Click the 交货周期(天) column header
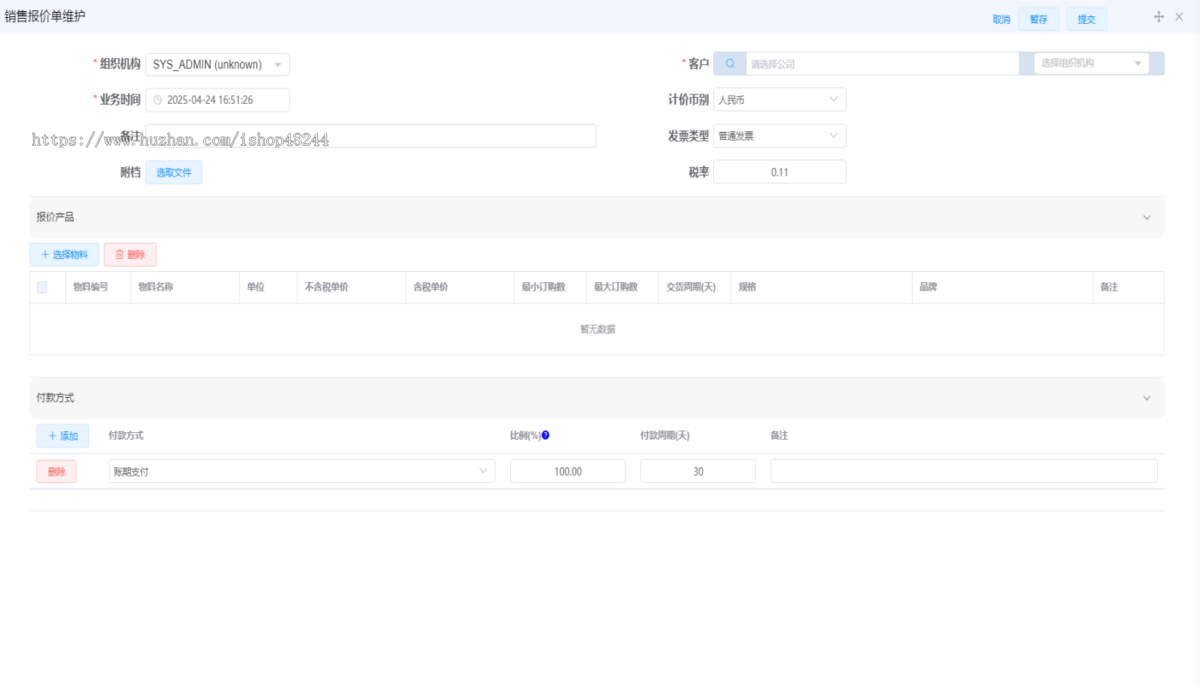Image resolution: width=1200 pixels, height=686 pixels. pyautogui.click(x=691, y=287)
